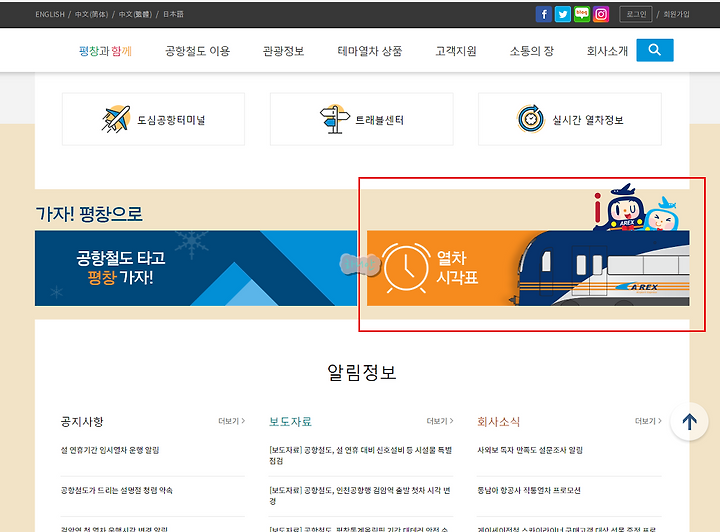Viewport: 720px width, 532px height.
Task: Open the 고객지원 menu
Action: (456, 50)
